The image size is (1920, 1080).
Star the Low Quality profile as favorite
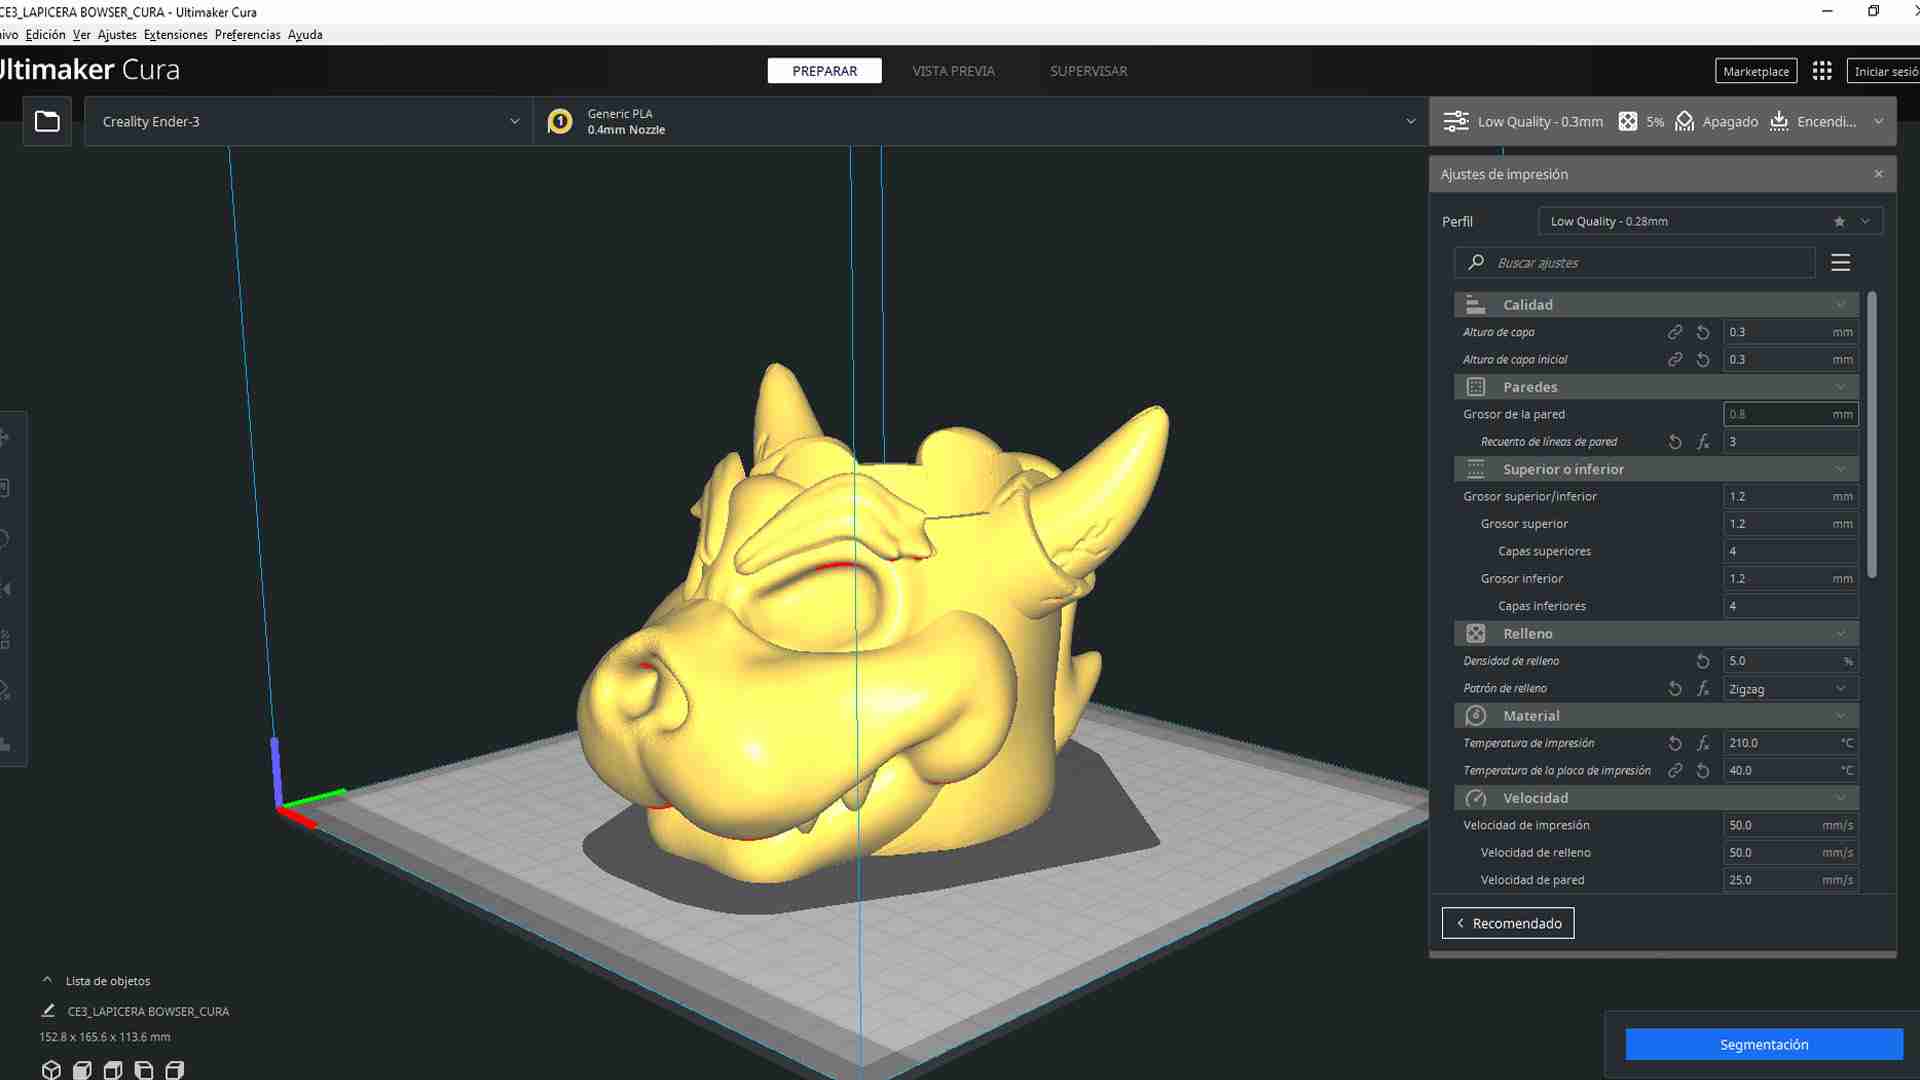(1838, 221)
